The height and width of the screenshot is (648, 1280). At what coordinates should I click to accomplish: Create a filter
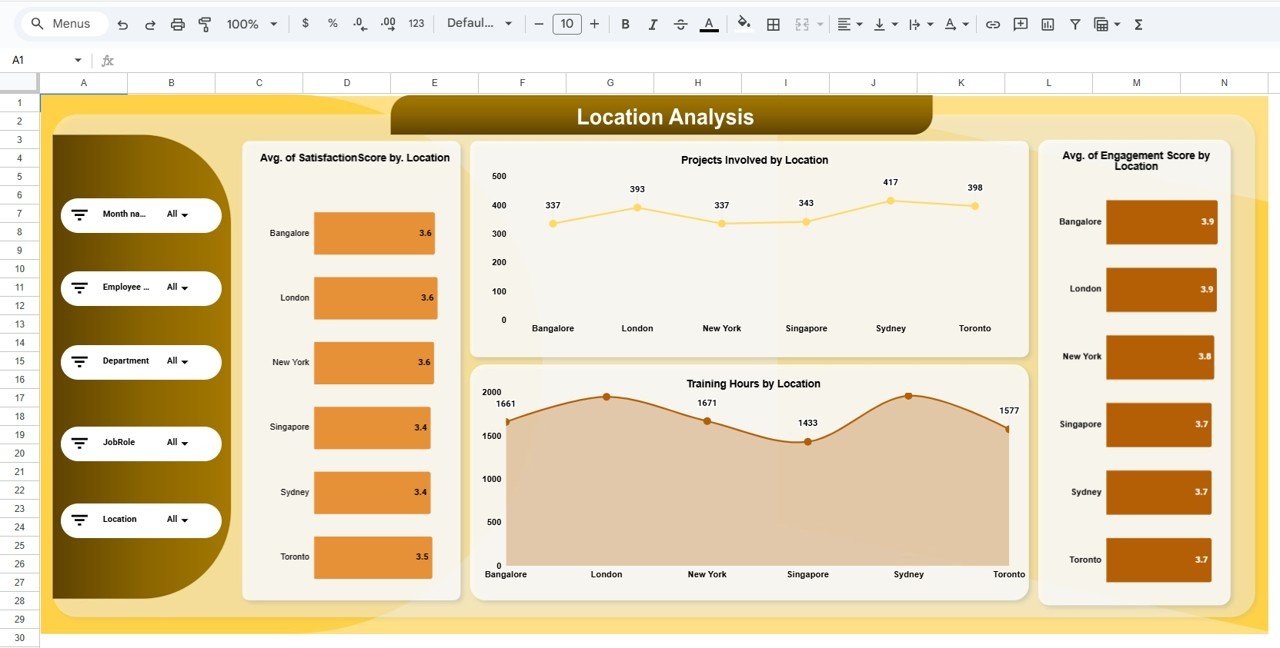1074,23
